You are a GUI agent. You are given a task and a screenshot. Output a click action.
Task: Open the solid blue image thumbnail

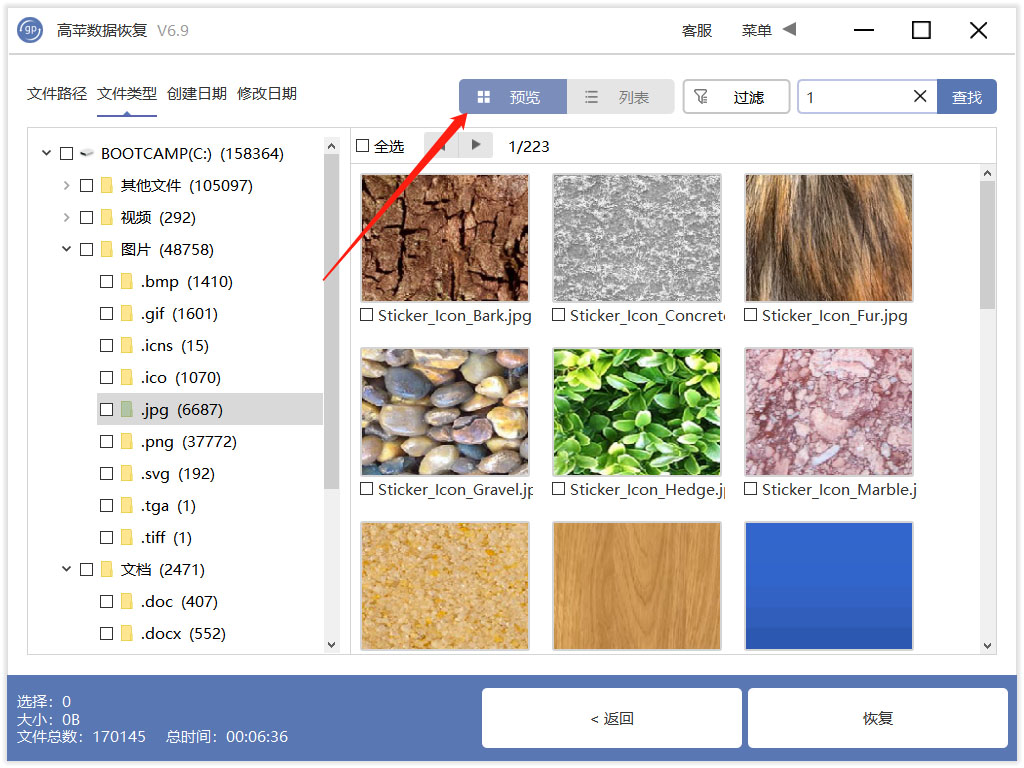(829, 585)
